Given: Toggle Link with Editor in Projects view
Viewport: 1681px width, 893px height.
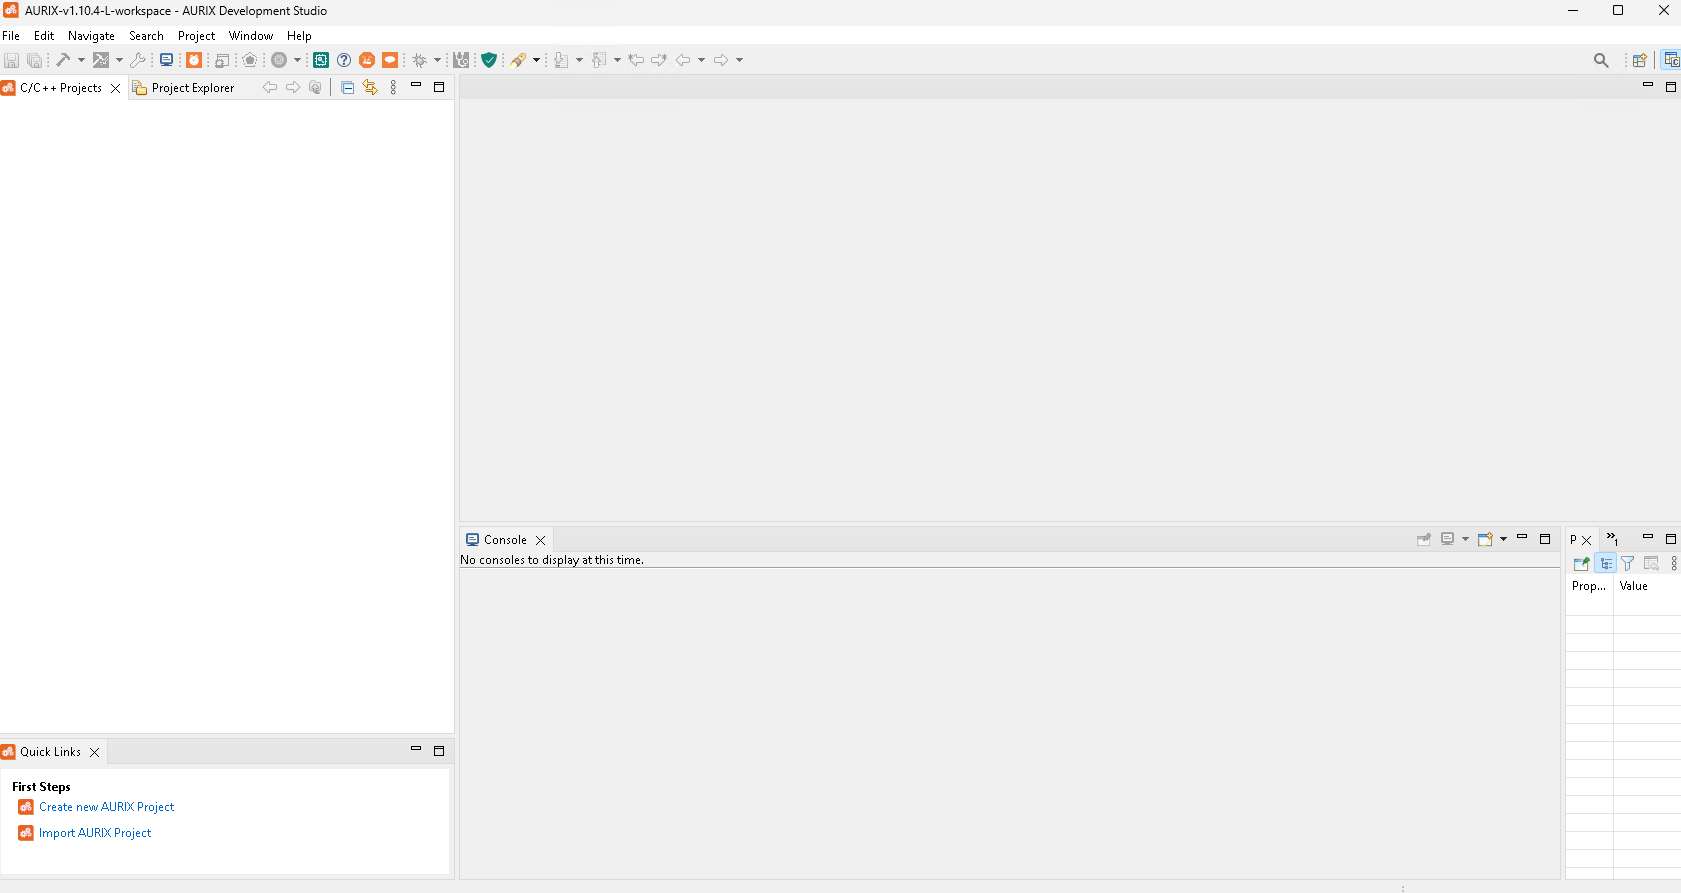Looking at the screenshot, I should click(x=370, y=87).
